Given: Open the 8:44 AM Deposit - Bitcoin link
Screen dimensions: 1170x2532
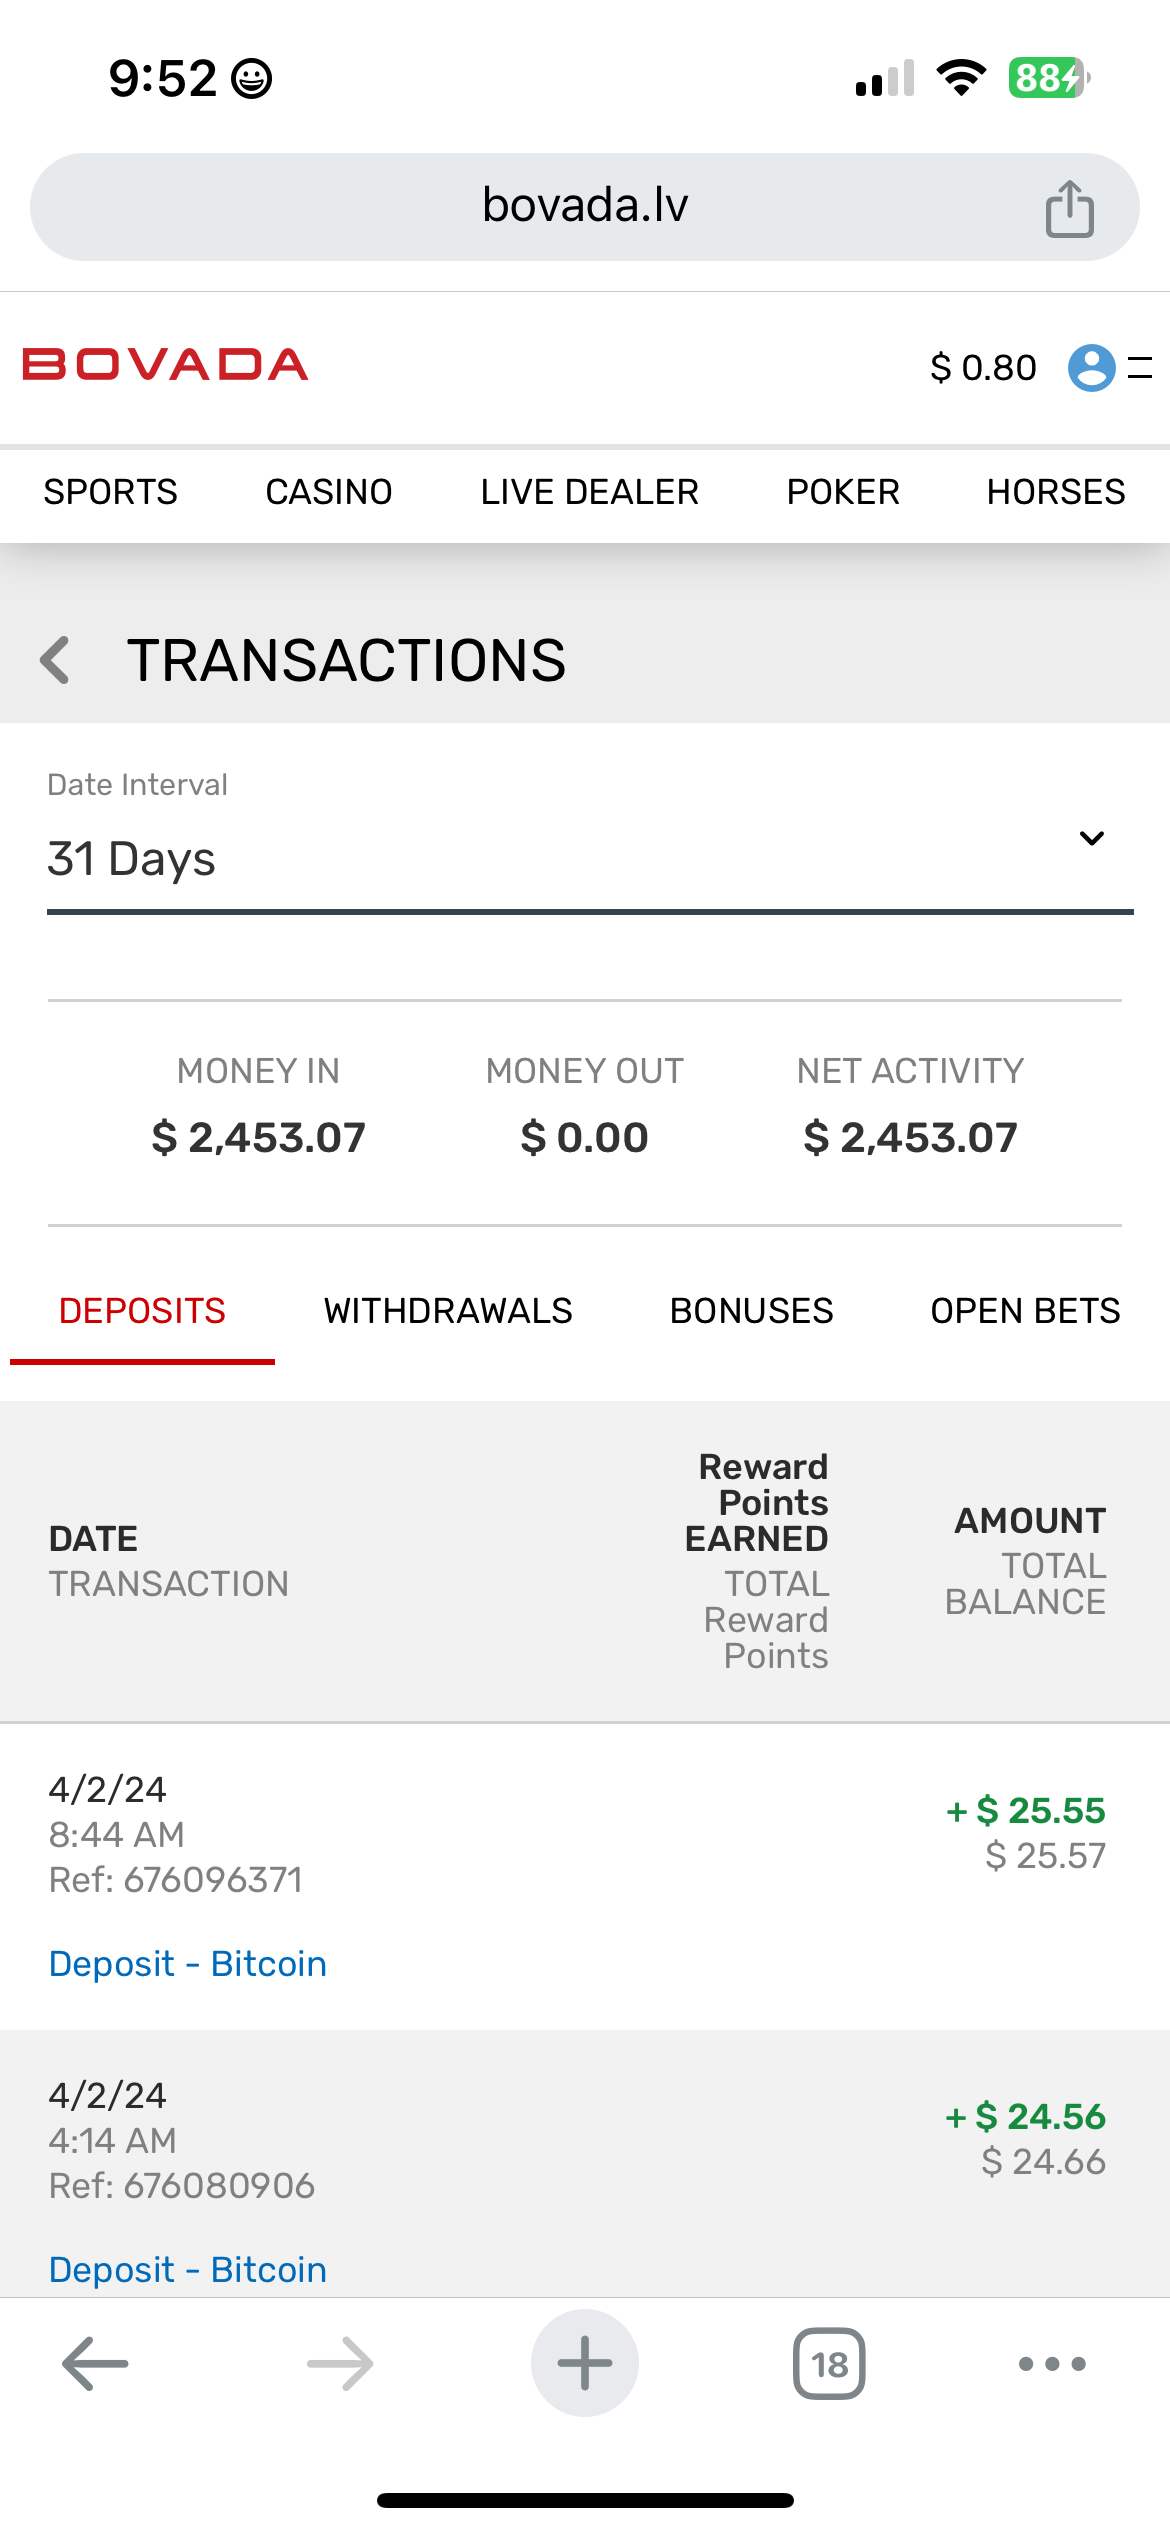Looking at the screenshot, I should coord(188,1964).
